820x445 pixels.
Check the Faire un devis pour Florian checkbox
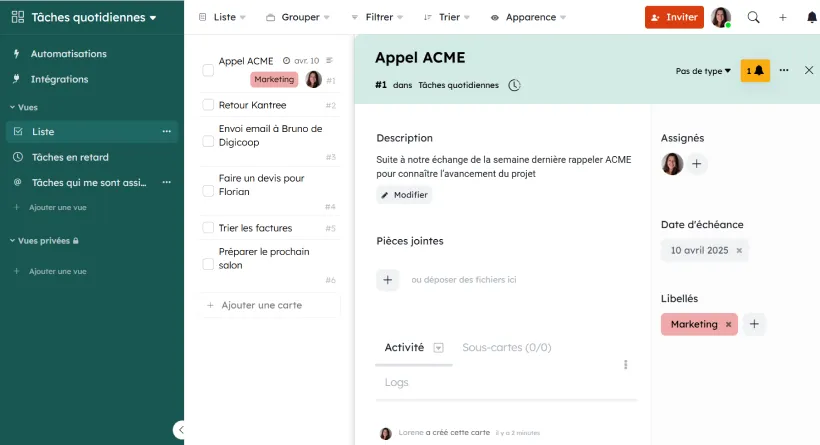coord(208,191)
